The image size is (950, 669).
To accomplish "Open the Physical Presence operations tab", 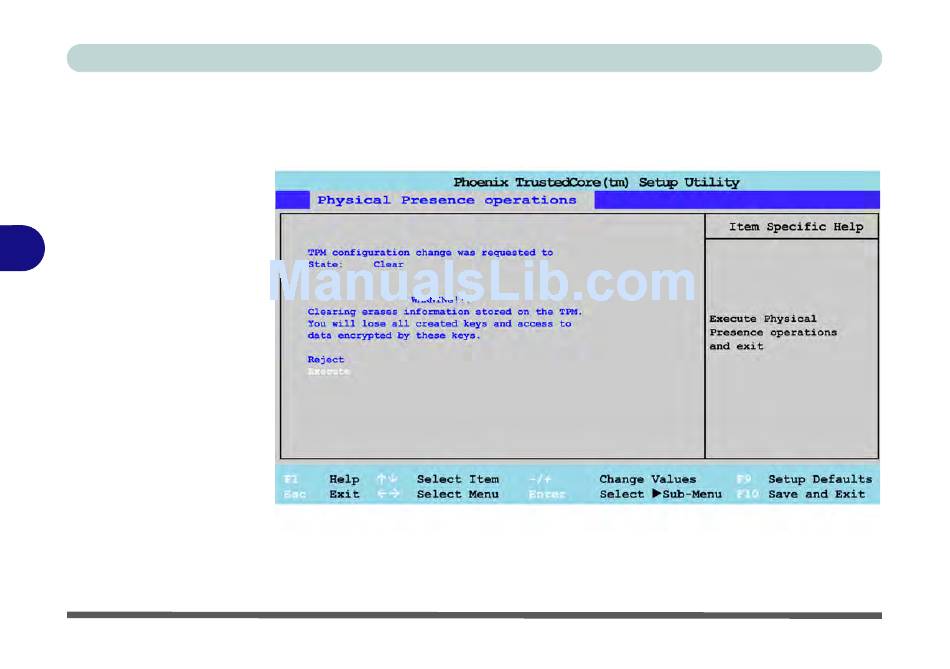I will 447,200.
